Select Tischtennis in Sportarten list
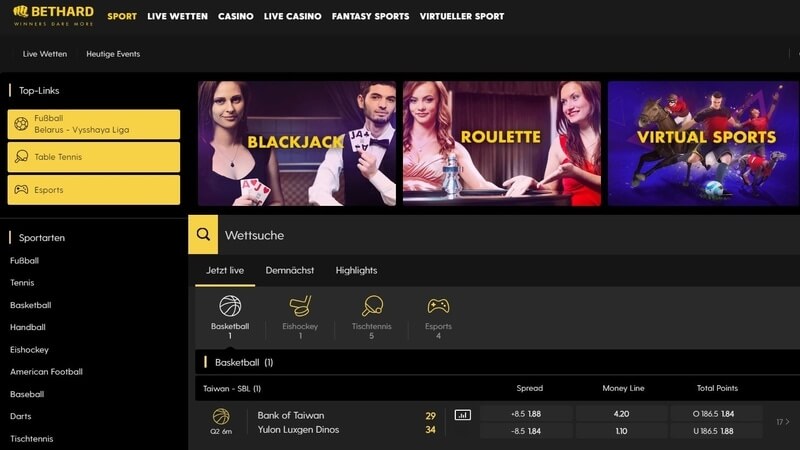This screenshot has width=800, height=450. point(32,438)
